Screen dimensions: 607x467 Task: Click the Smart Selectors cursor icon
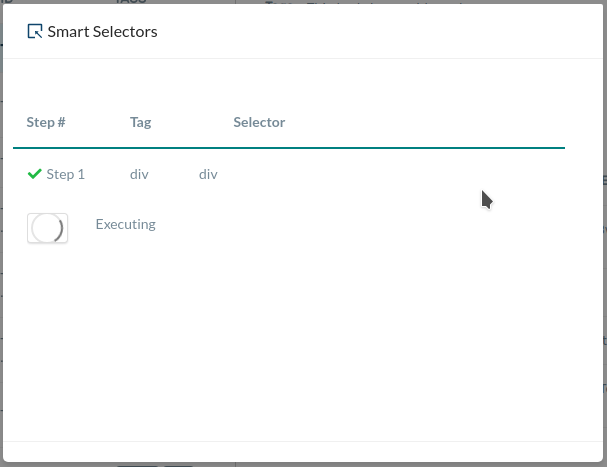(35, 32)
